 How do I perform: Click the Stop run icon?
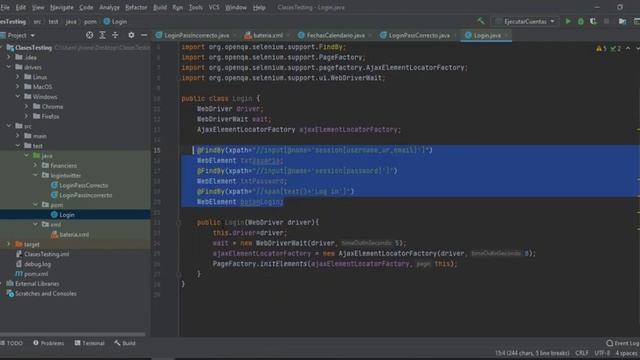[x=607, y=21]
